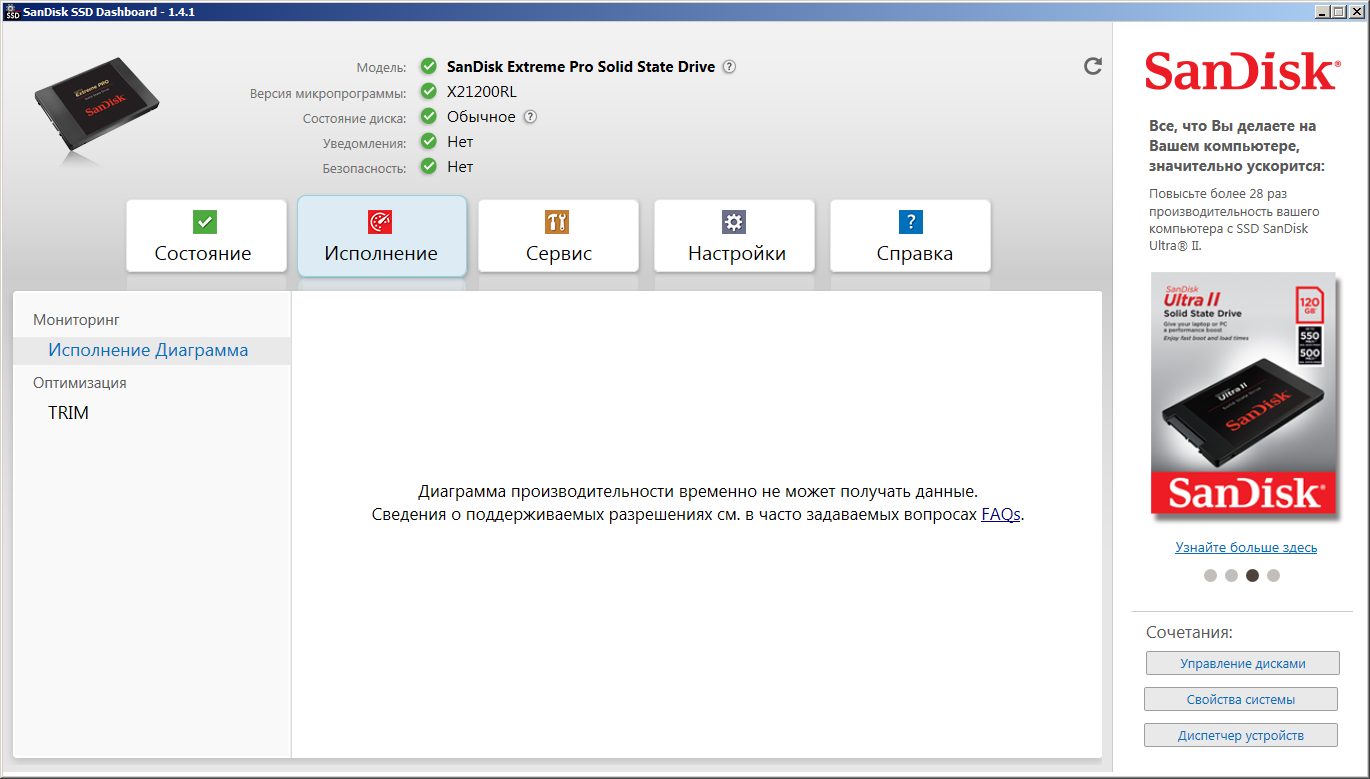Viewport: 1370px width, 779px height.
Task: Go to the Настройки tab
Action: pyautogui.click(x=735, y=236)
